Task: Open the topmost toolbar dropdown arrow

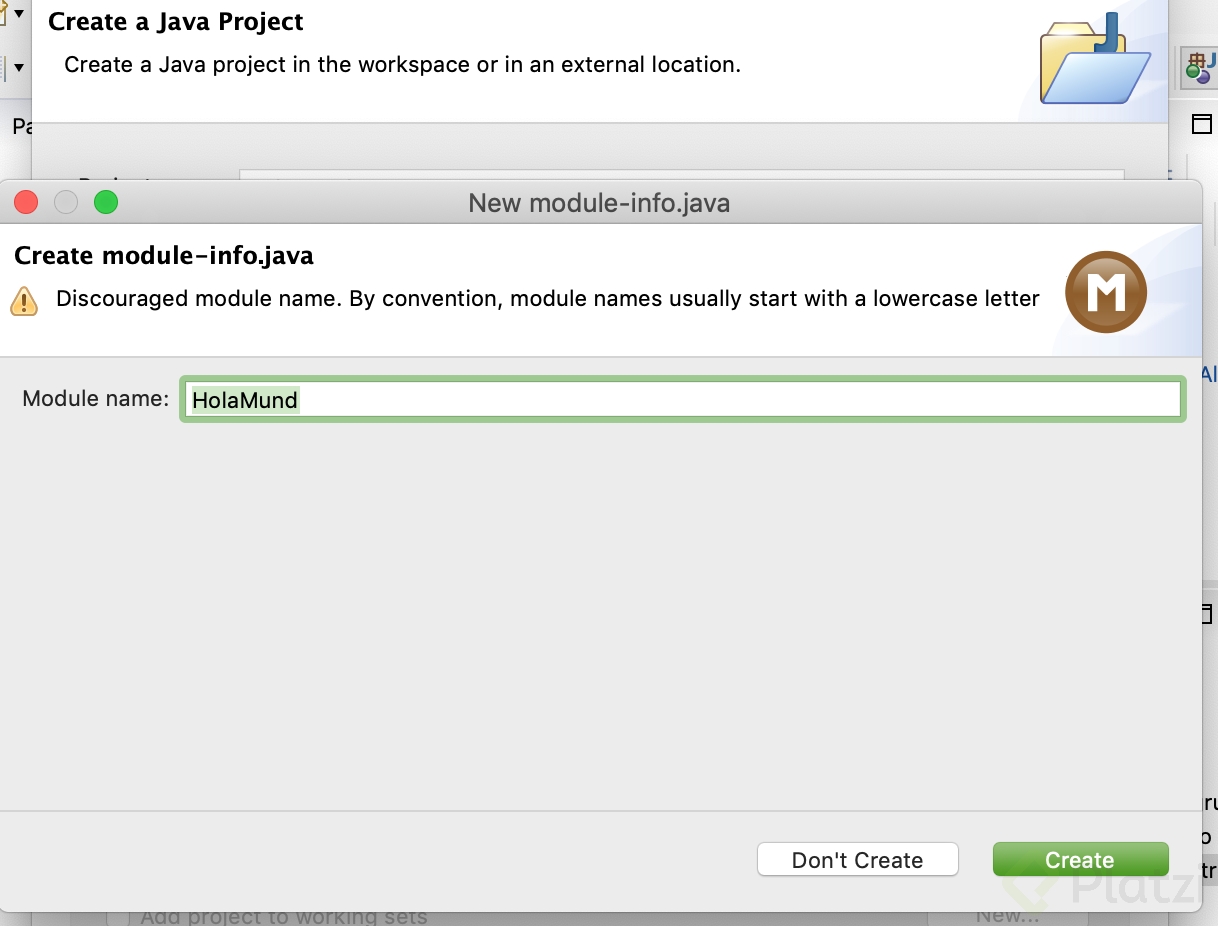Action: tap(18, 13)
